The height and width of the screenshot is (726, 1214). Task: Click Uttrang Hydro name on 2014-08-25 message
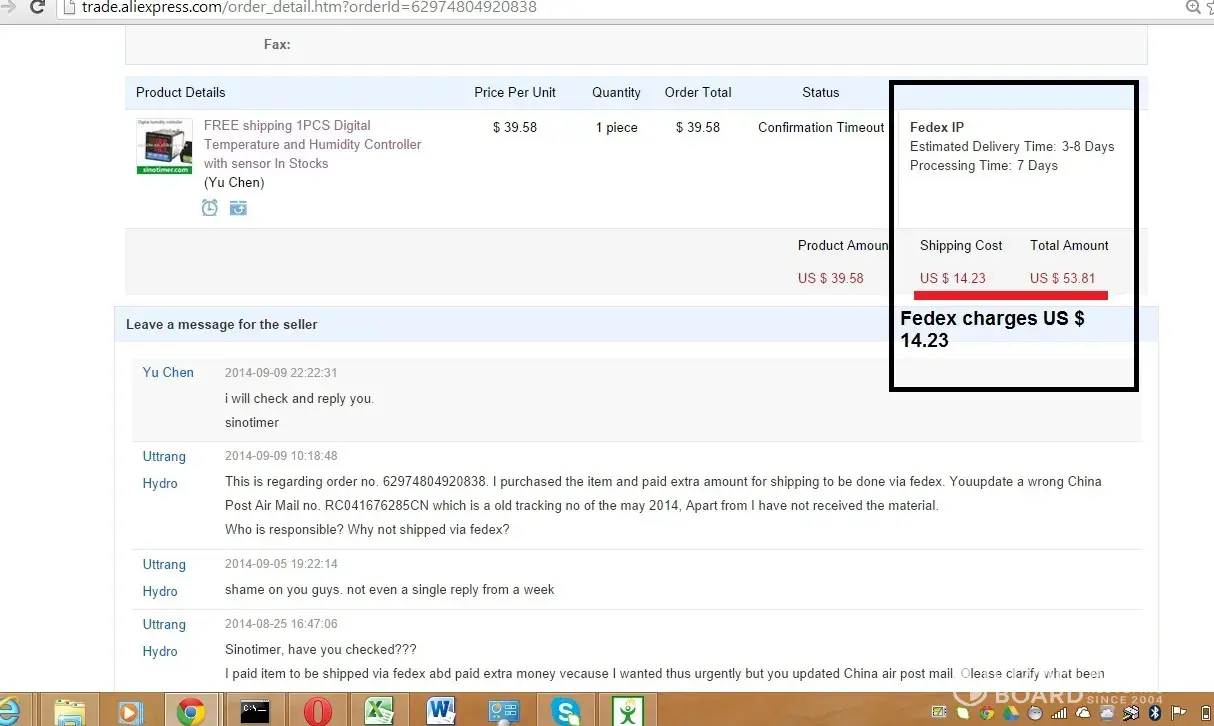pos(164,637)
